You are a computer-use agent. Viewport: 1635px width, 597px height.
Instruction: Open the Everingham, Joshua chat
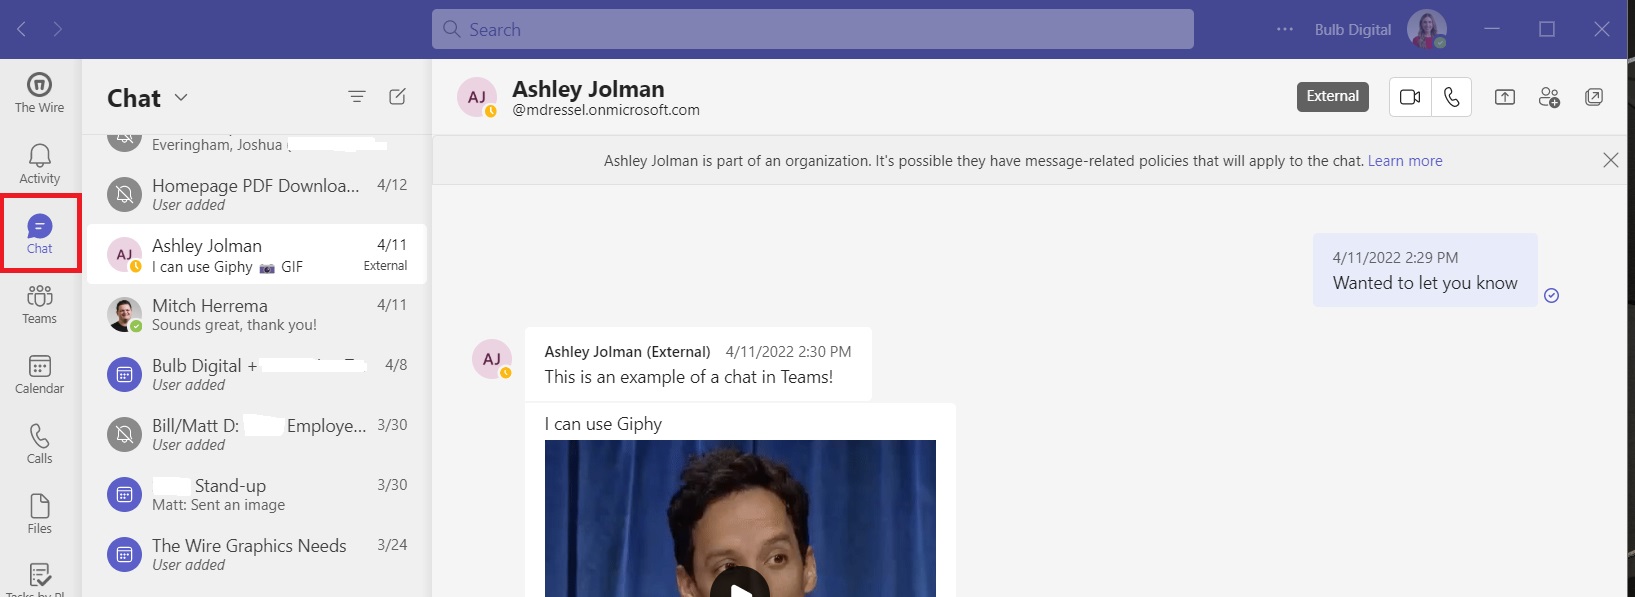257,146
